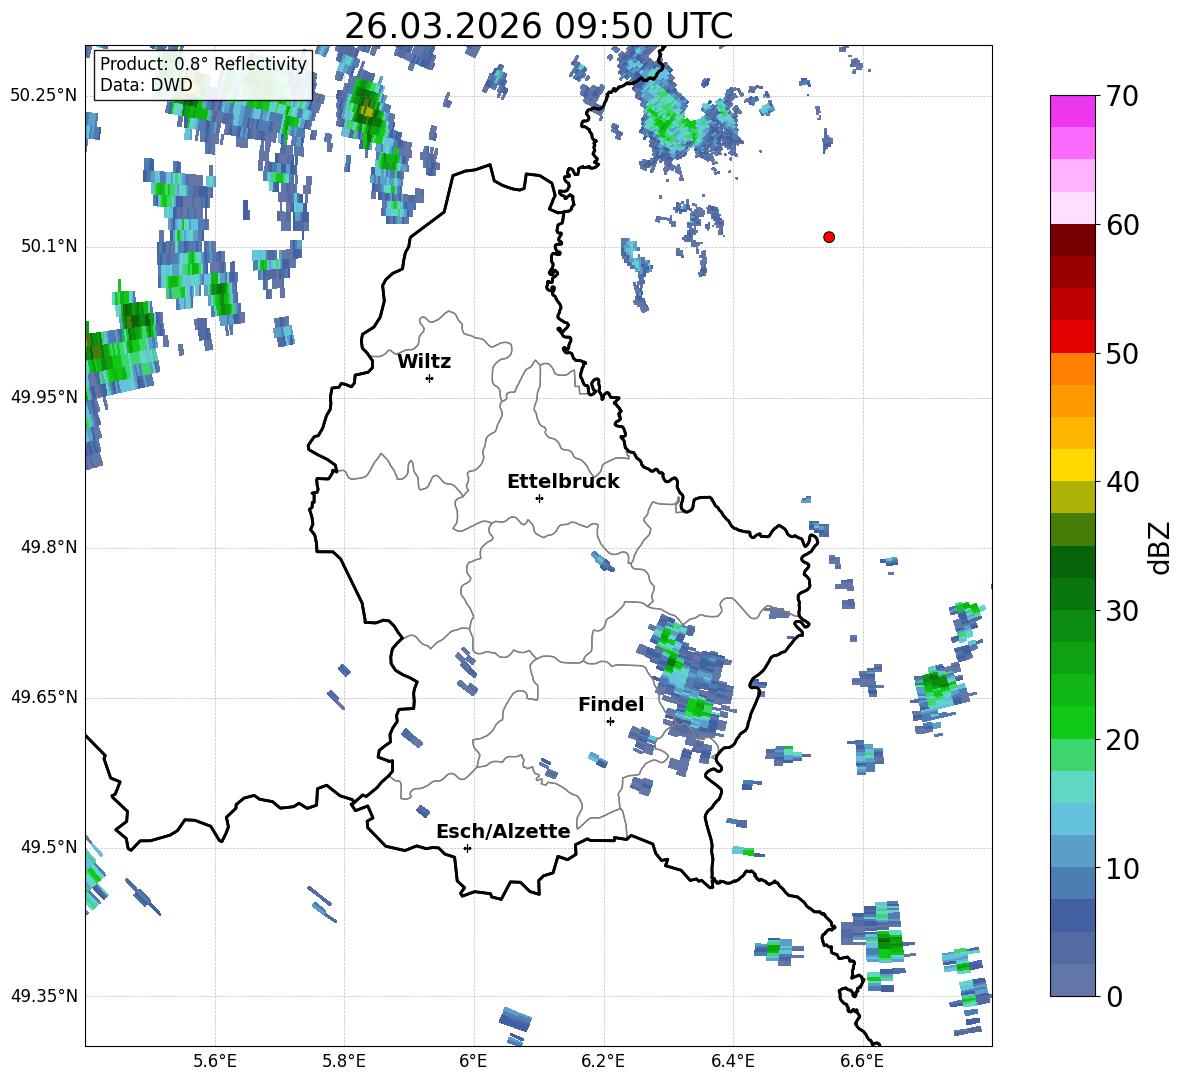Click the colorbar tick label 70

pyautogui.click(x=1122, y=97)
